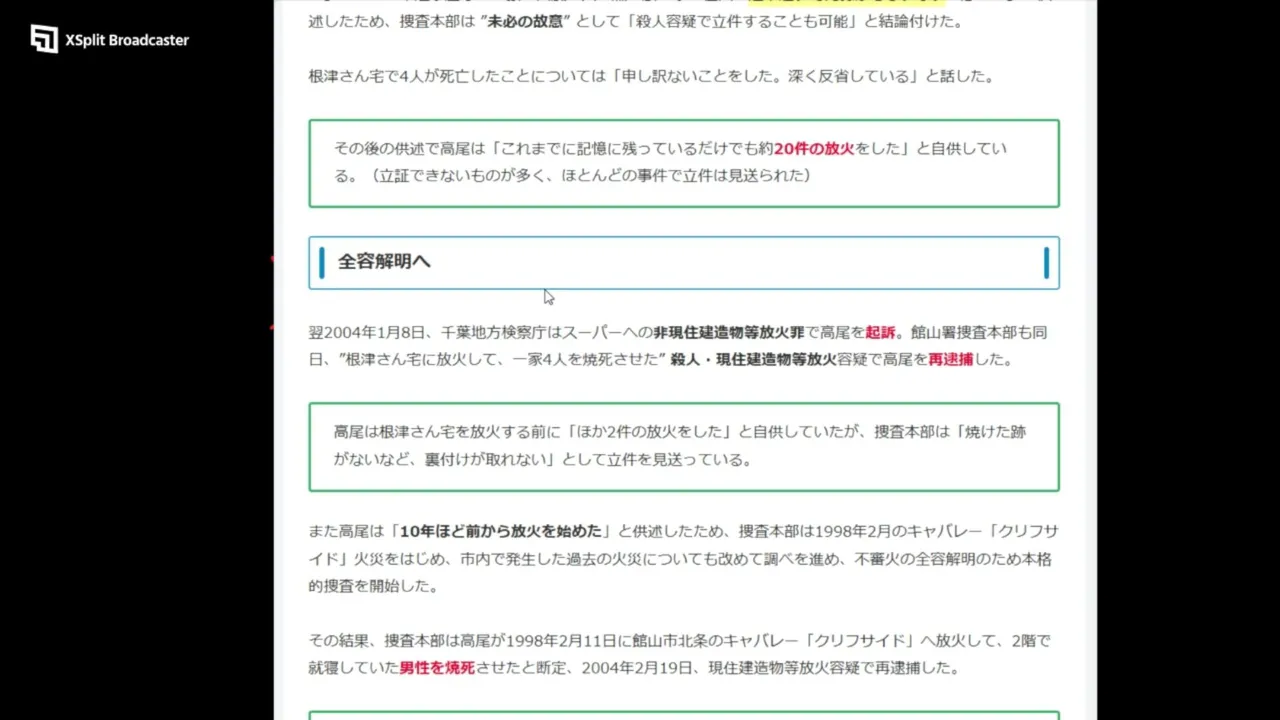
Task: Click the text '2004年2月19日'
Action: (638, 668)
